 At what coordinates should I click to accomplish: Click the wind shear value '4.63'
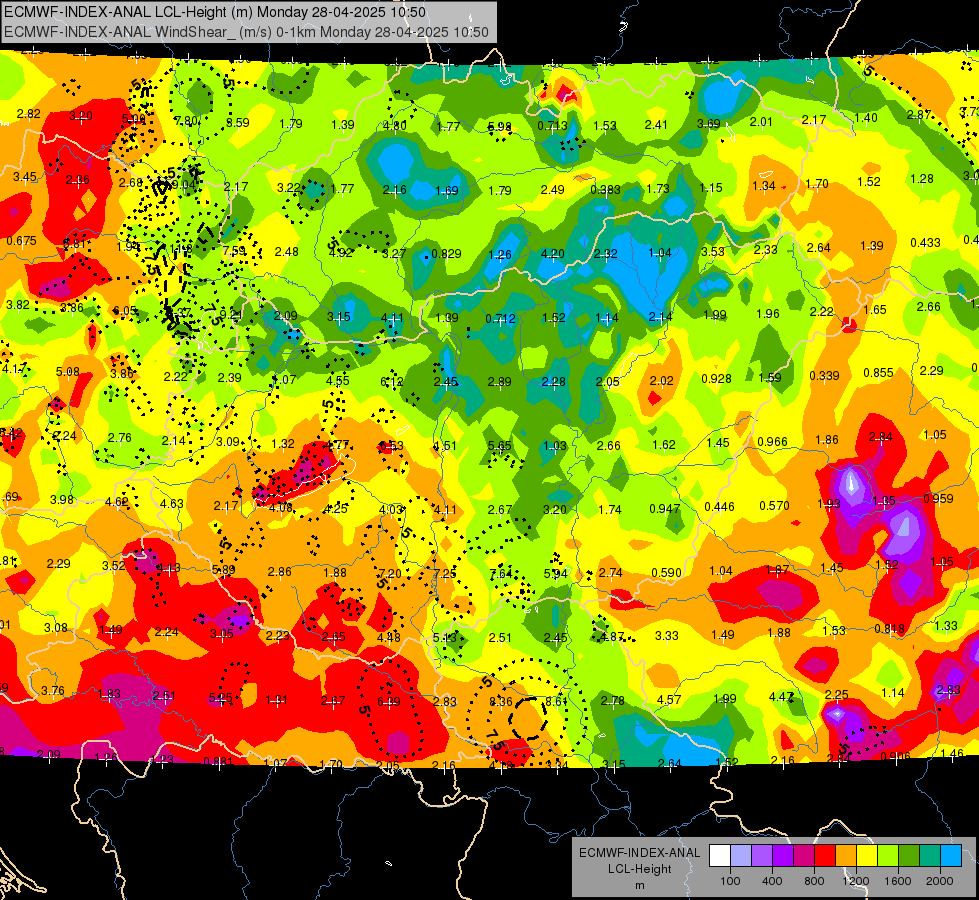(172, 503)
